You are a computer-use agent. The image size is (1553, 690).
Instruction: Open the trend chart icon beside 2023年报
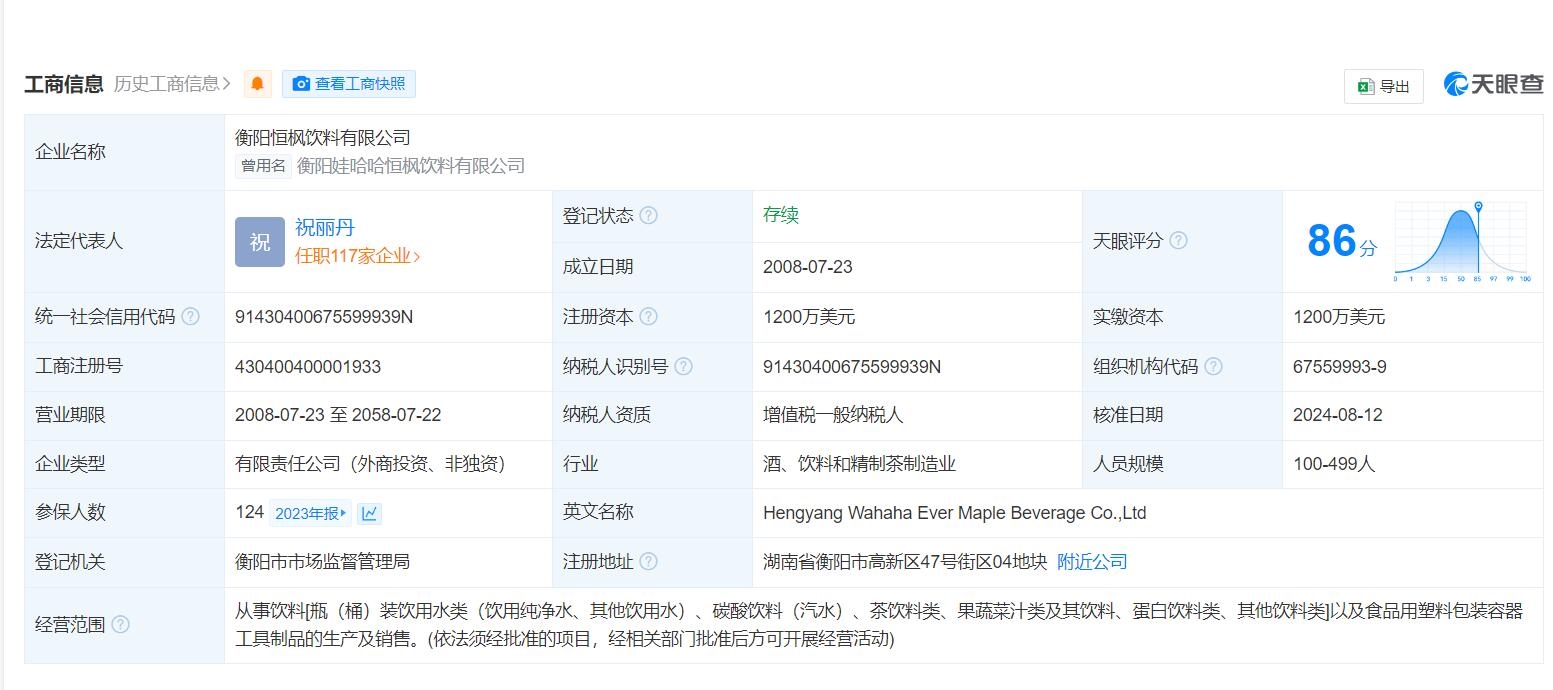[x=370, y=514]
